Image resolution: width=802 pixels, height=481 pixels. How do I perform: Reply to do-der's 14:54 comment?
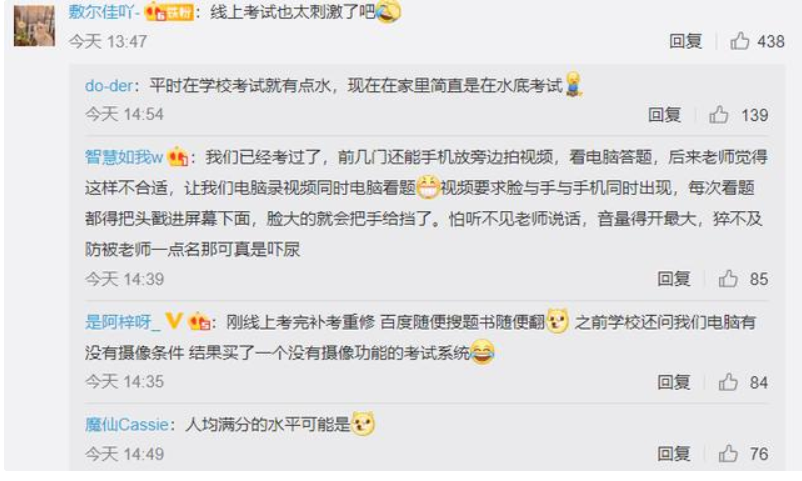point(664,115)
